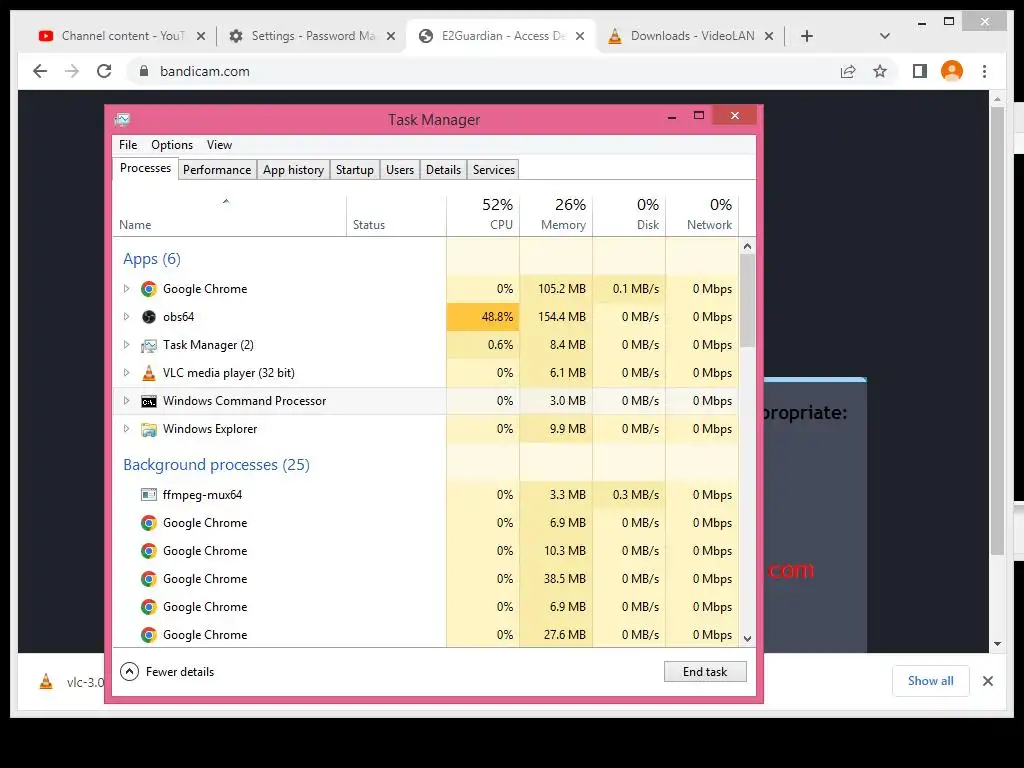Click the Status column header
This screenshot has width=1024, height=768.
coord(396,215)
